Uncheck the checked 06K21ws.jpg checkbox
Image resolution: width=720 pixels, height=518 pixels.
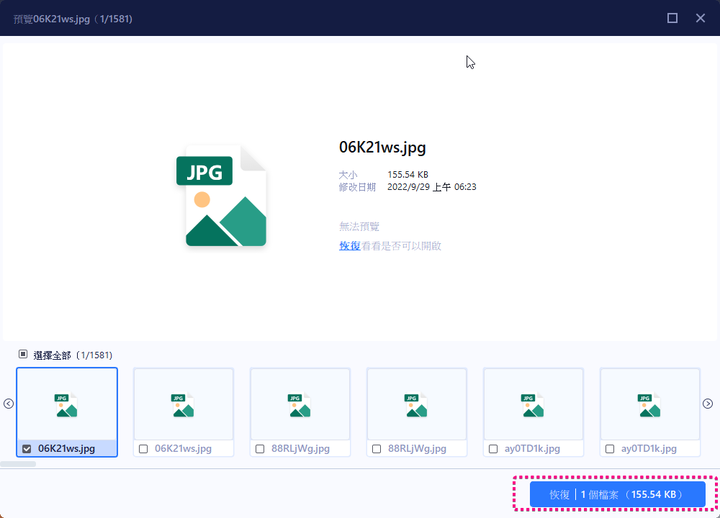[27, 449]
